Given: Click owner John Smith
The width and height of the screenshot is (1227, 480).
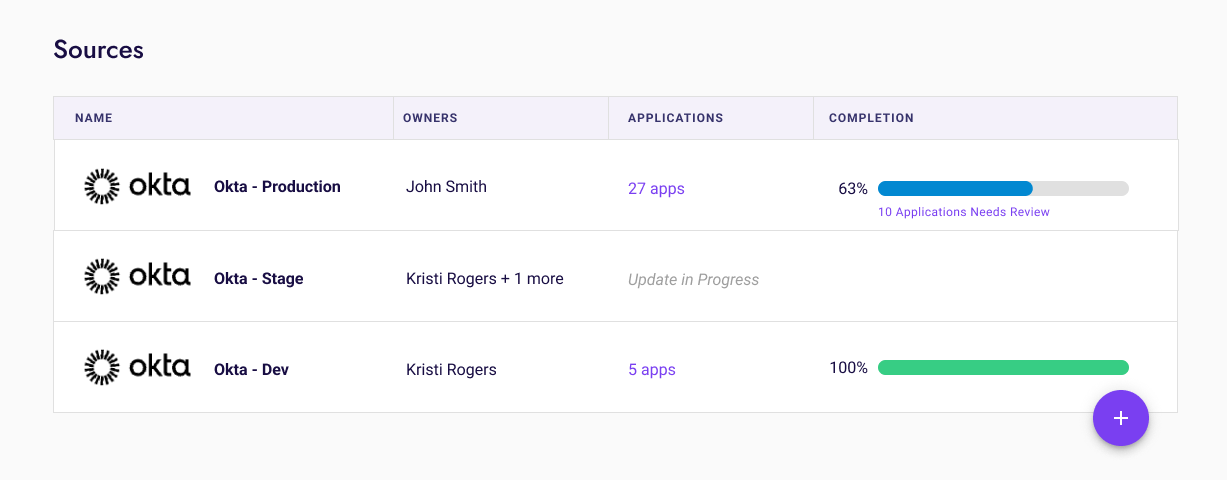Looking at the screenshot, I should [x=446, y=187].
